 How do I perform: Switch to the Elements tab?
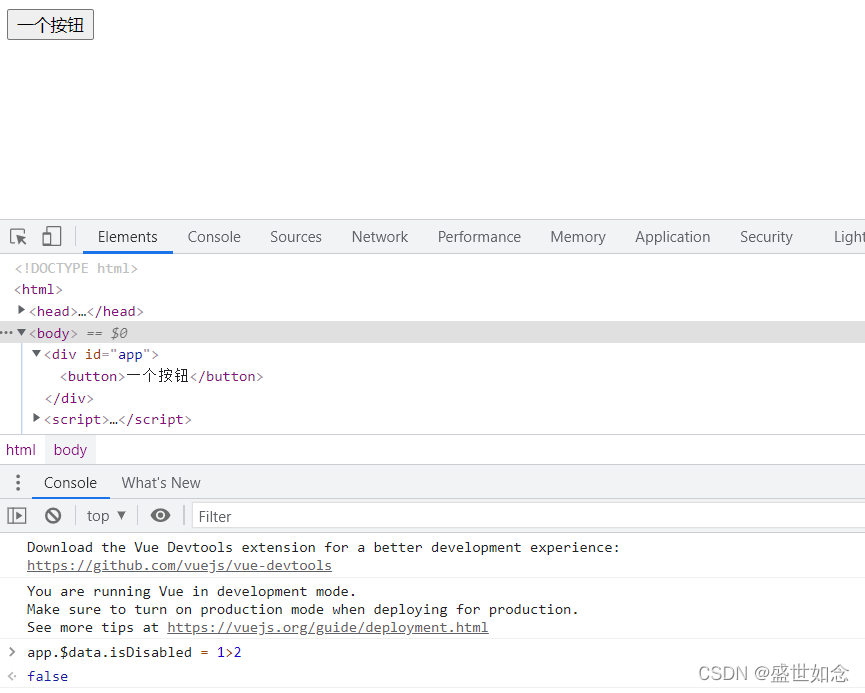(127, 237)
